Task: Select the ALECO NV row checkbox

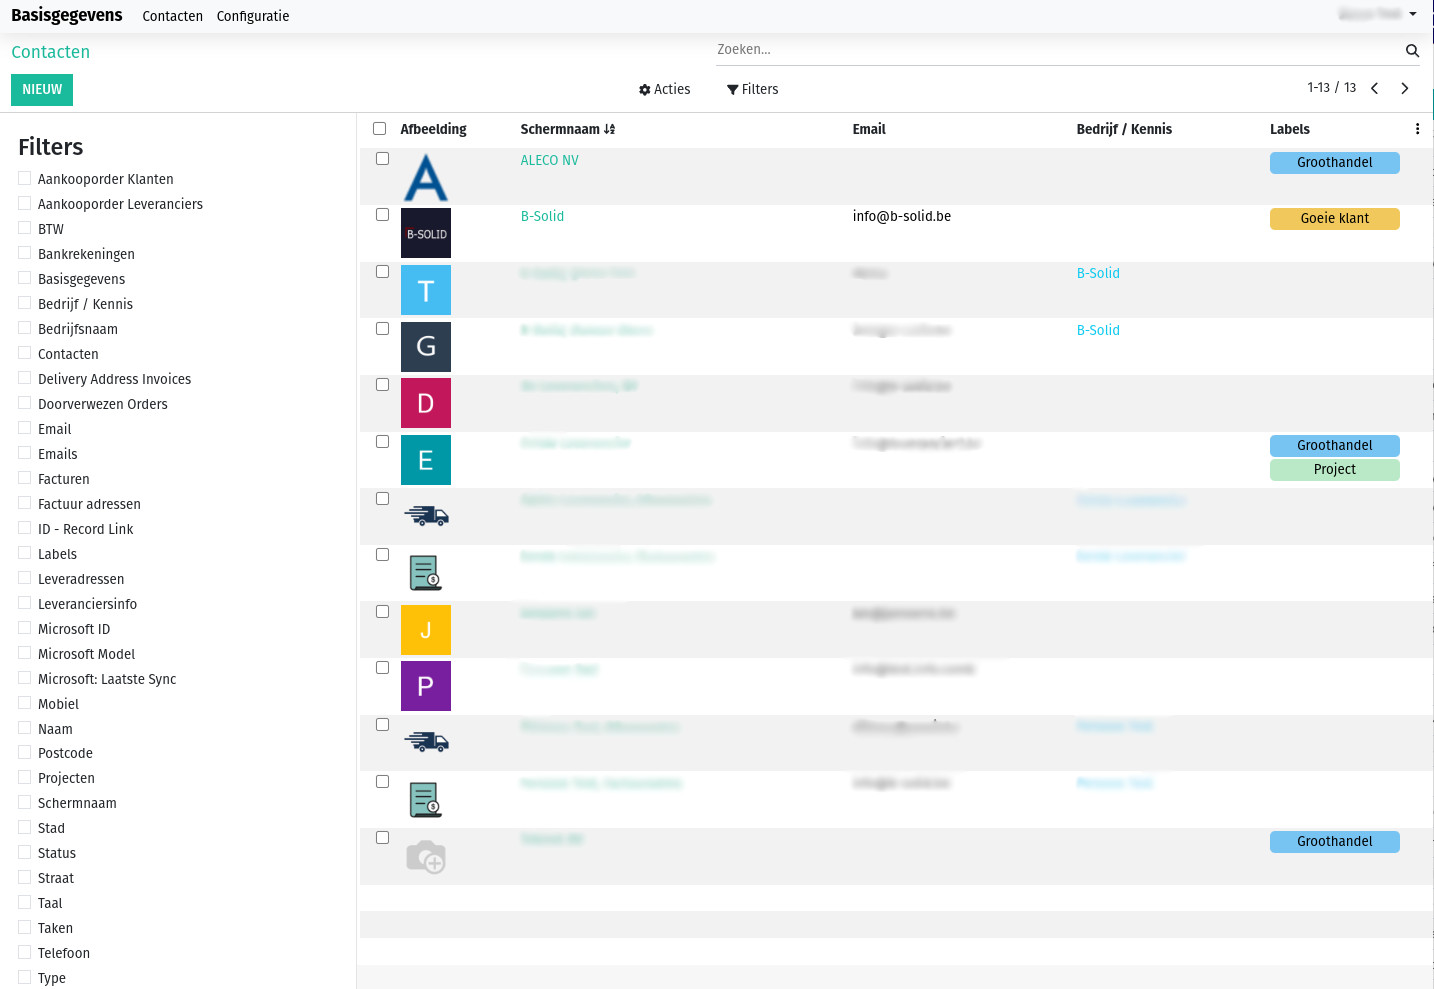Action: [x=382, y=159]
